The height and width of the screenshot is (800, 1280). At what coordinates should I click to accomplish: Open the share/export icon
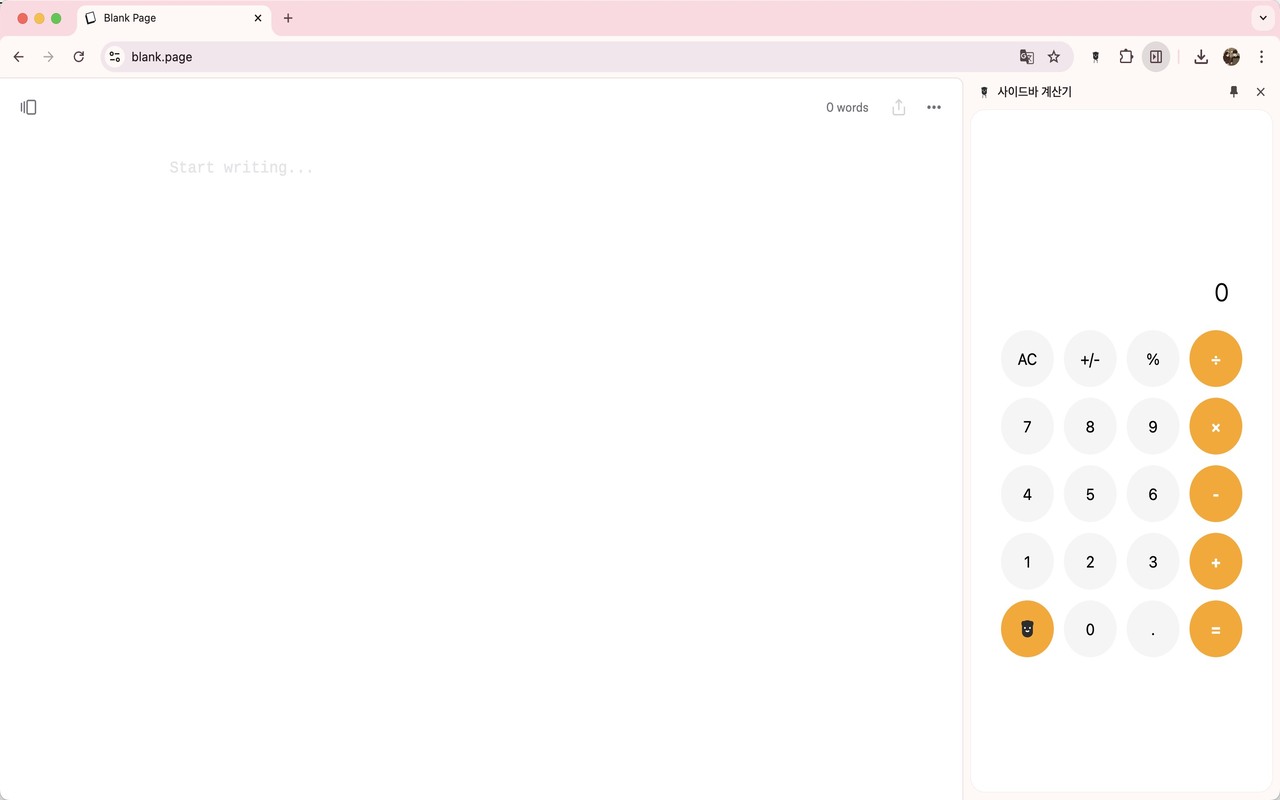[899, 107]
